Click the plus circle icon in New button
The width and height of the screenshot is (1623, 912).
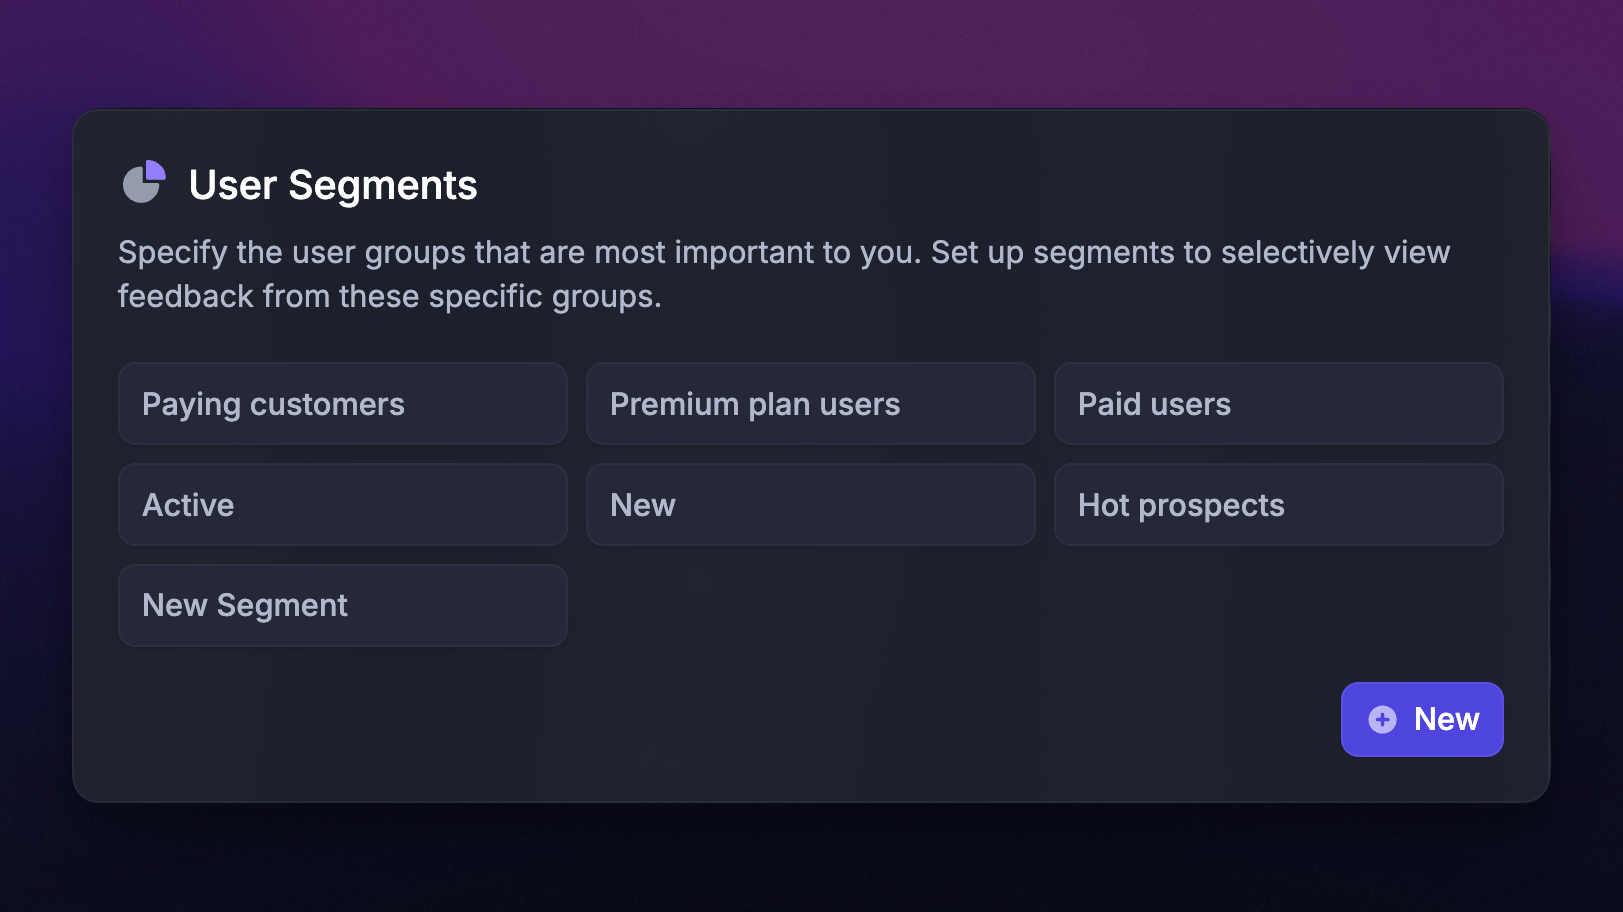coord(1382,720)
